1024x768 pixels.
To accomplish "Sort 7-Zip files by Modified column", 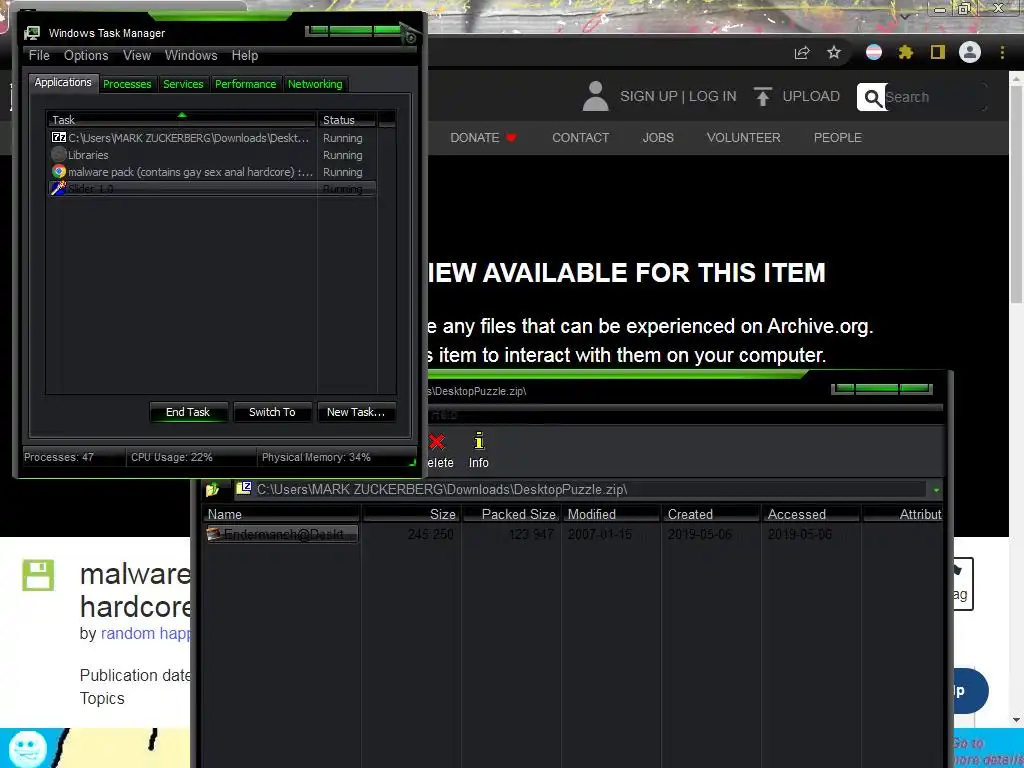I will [x=611, y=514].
